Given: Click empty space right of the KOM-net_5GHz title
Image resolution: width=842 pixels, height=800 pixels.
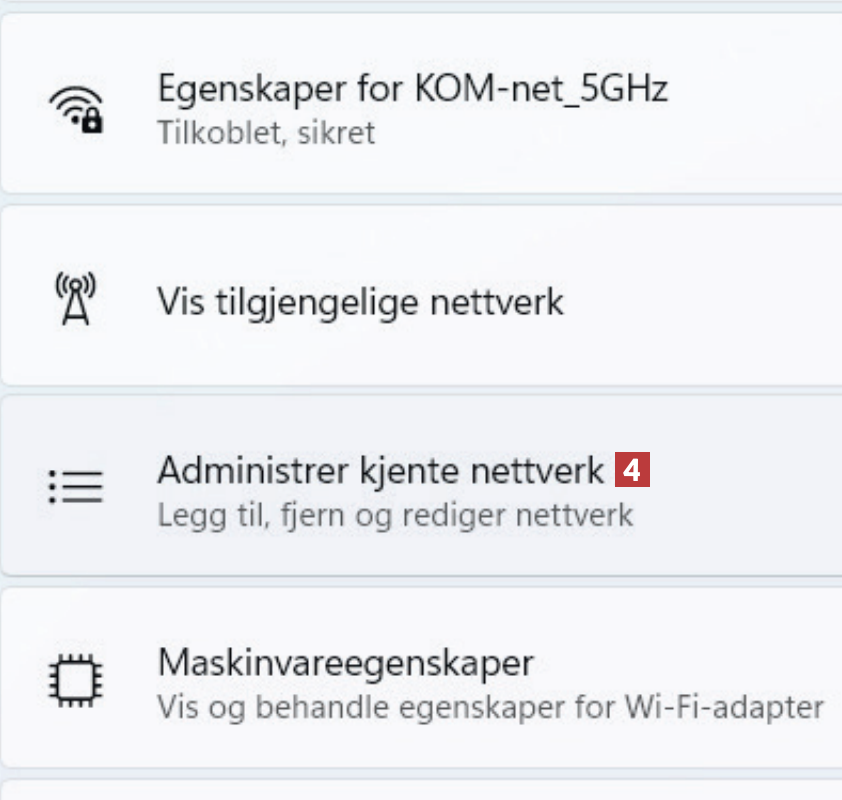Looking at the screenshot, I should (x=755, y=90).
